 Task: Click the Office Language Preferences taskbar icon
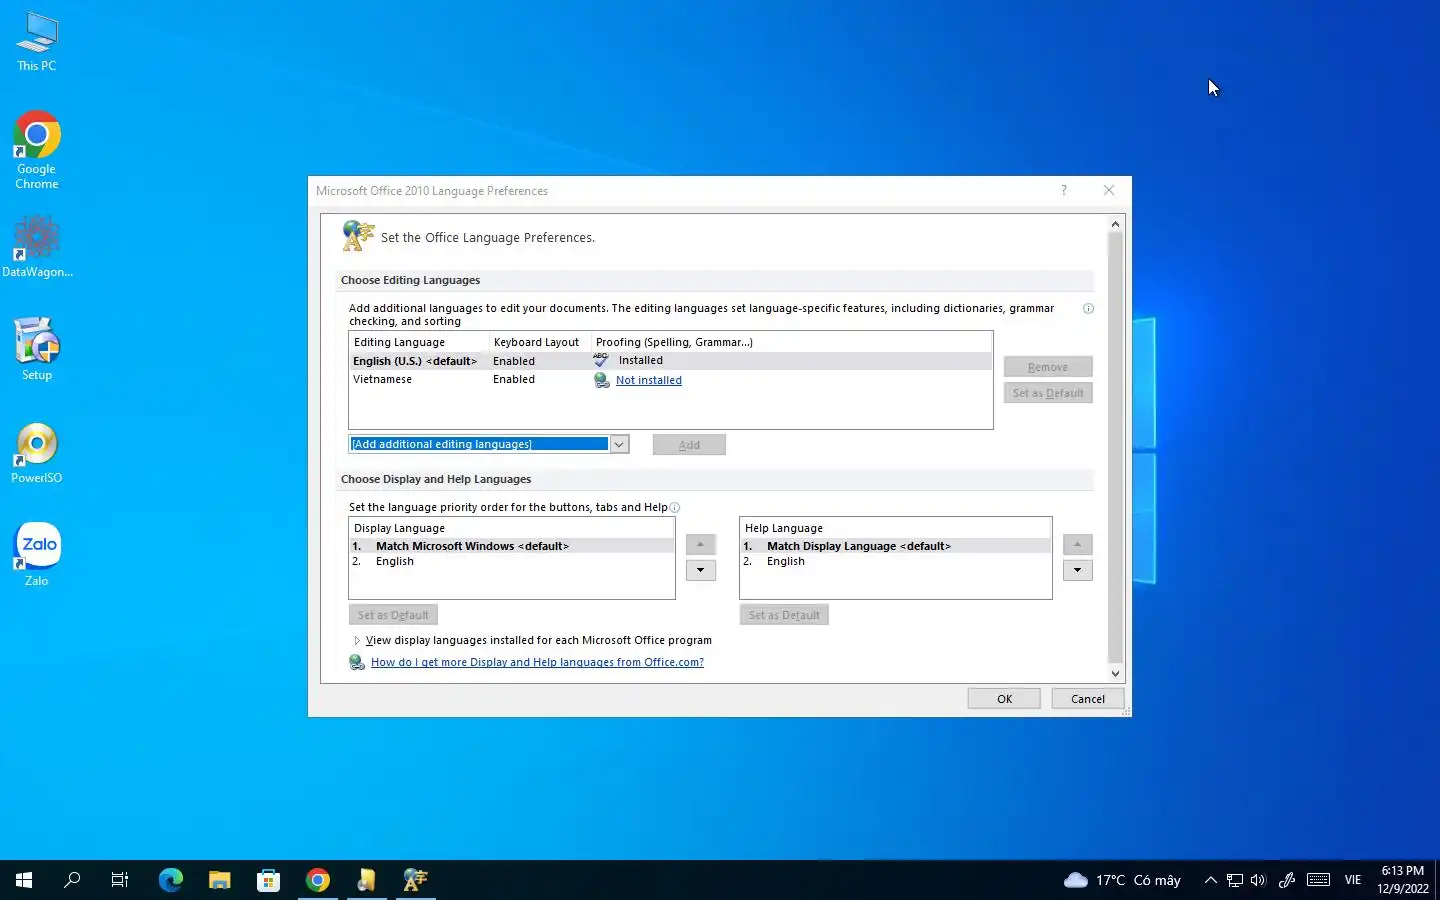point(415,880)
